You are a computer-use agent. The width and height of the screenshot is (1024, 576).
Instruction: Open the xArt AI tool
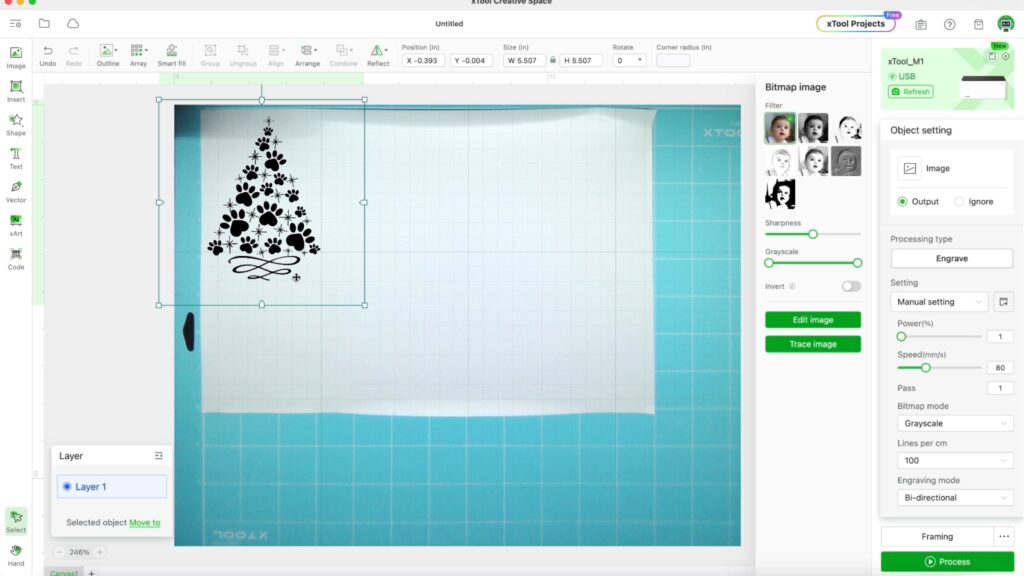[x=16, y=225]
